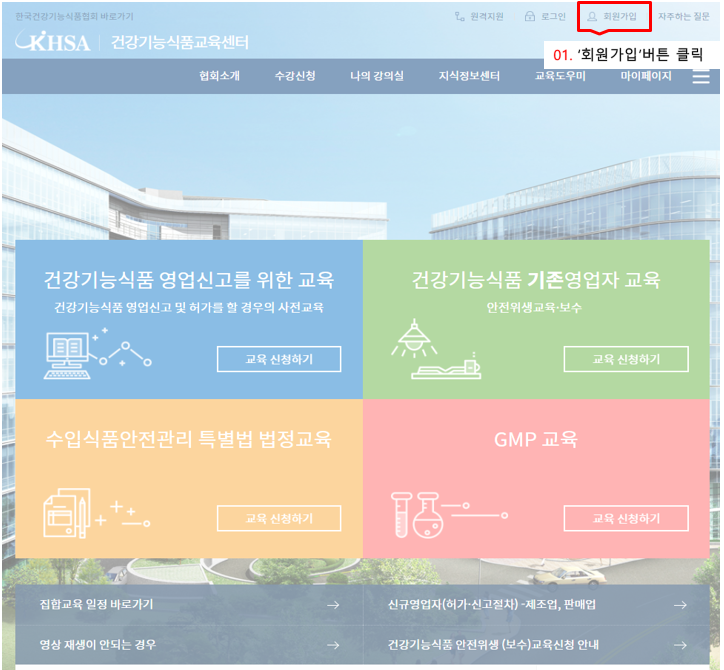Viewport: 724px width, 670px height.
Task: Click the 원격지원 phone icon
Action: tap(459, 16)
